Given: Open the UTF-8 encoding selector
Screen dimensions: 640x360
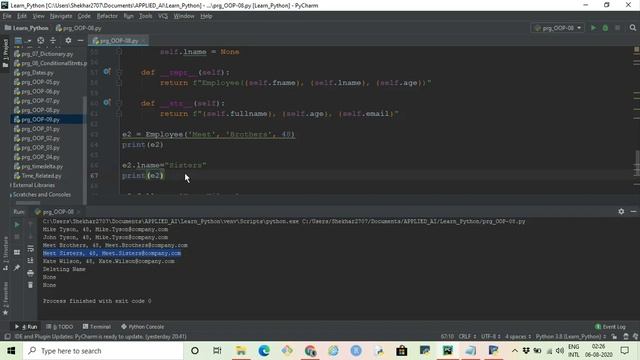Looking at the screenshot, I should (490, 336).
